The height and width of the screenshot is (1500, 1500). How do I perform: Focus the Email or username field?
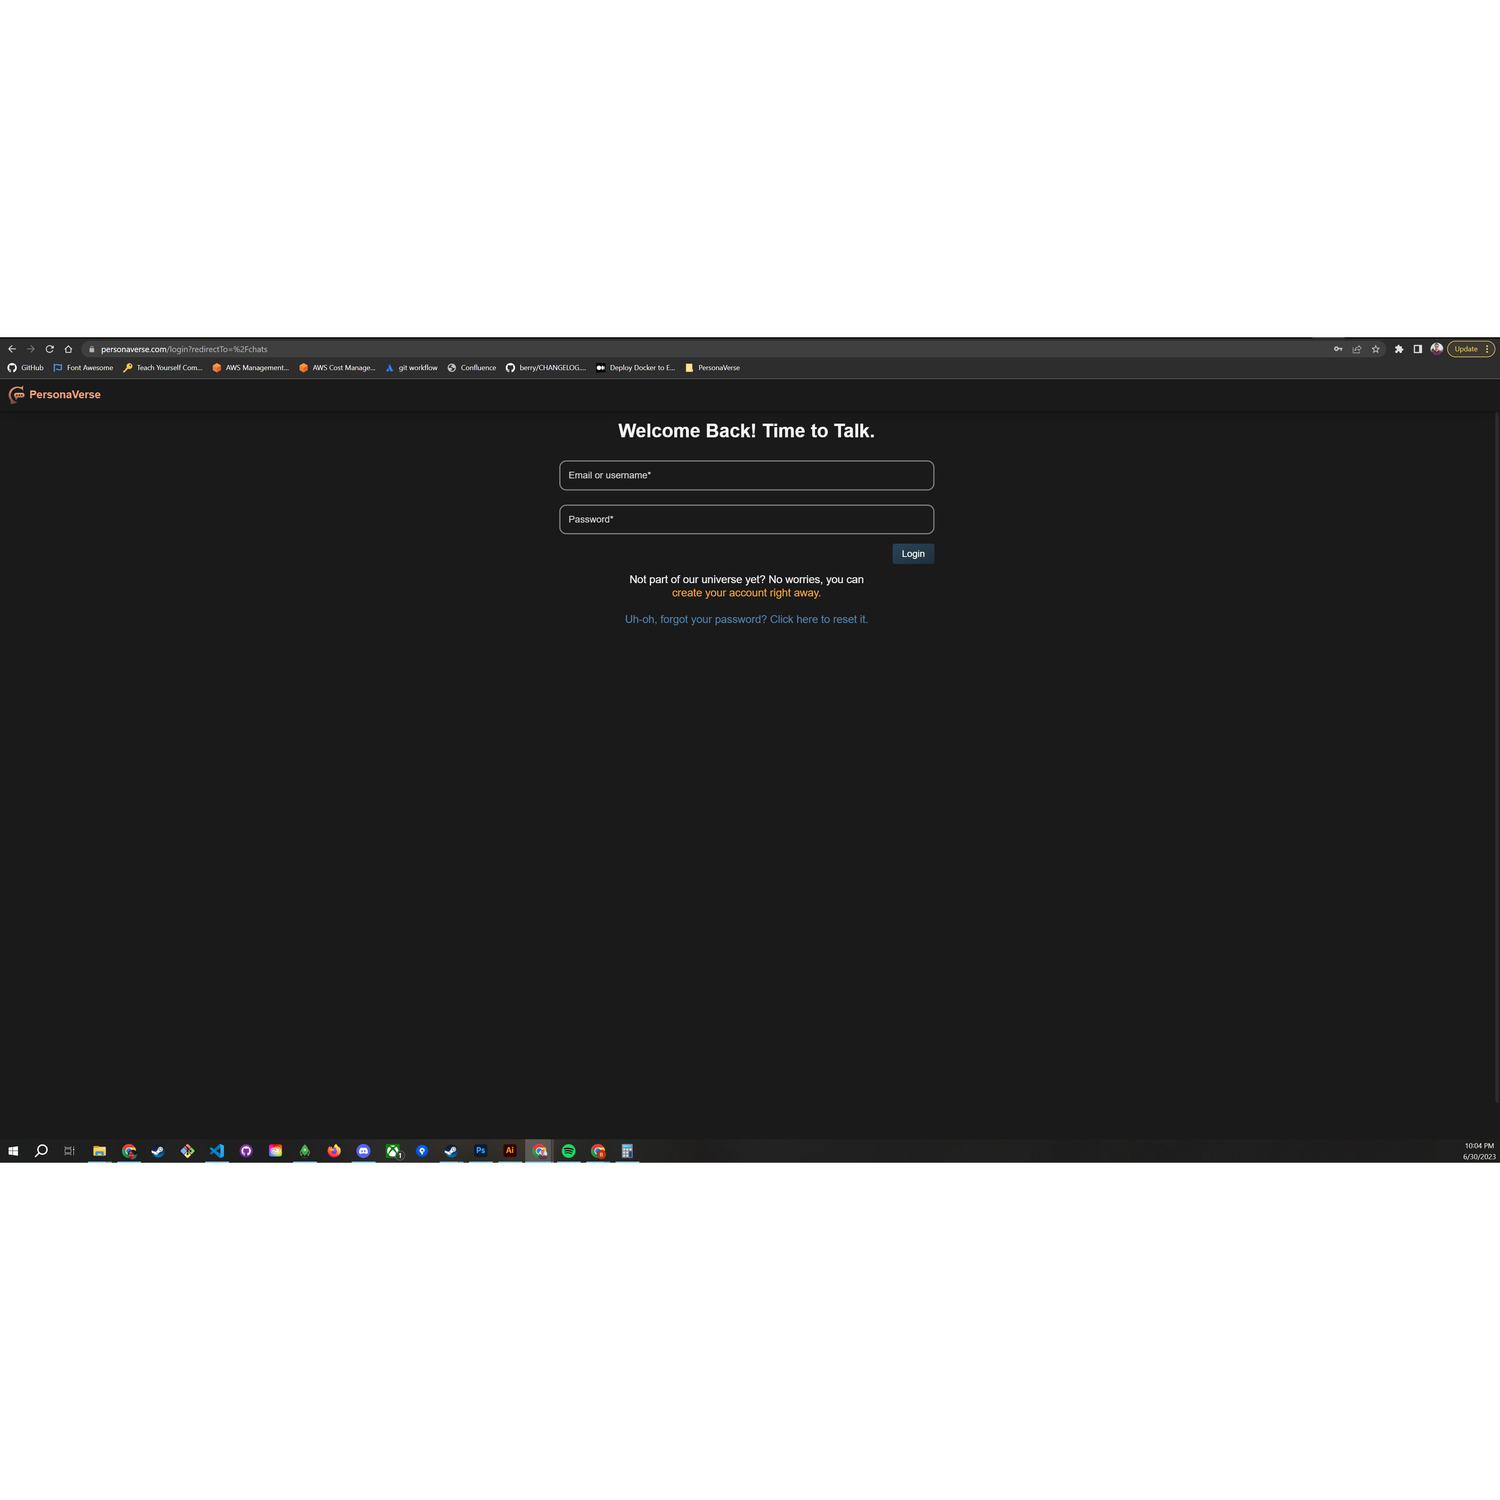pos(746,475)
